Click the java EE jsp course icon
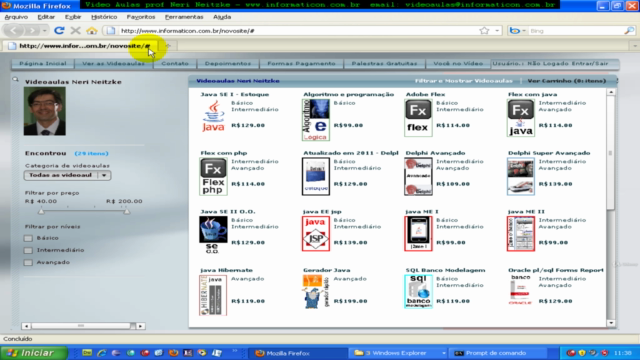 coord(316,233)
